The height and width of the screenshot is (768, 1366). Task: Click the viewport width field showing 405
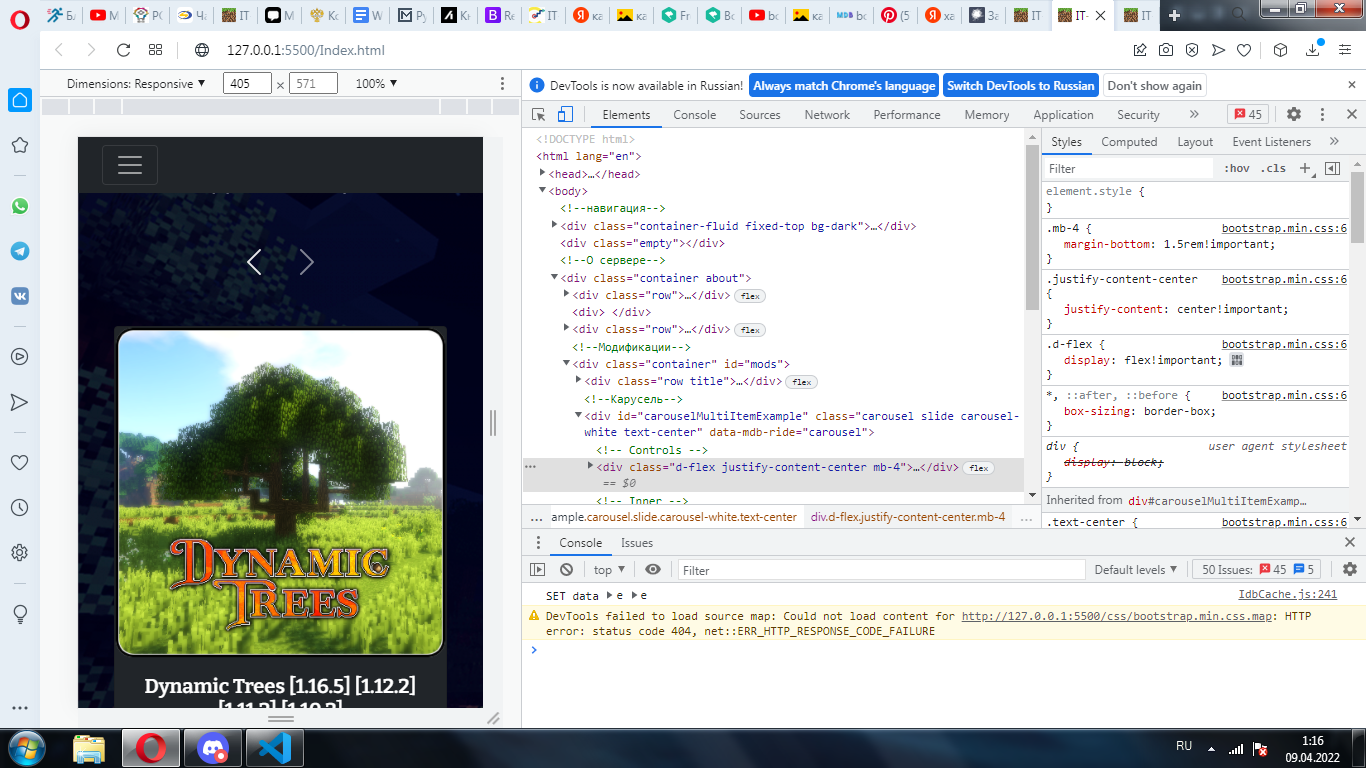pyautogui.click(x=247, y=84)
